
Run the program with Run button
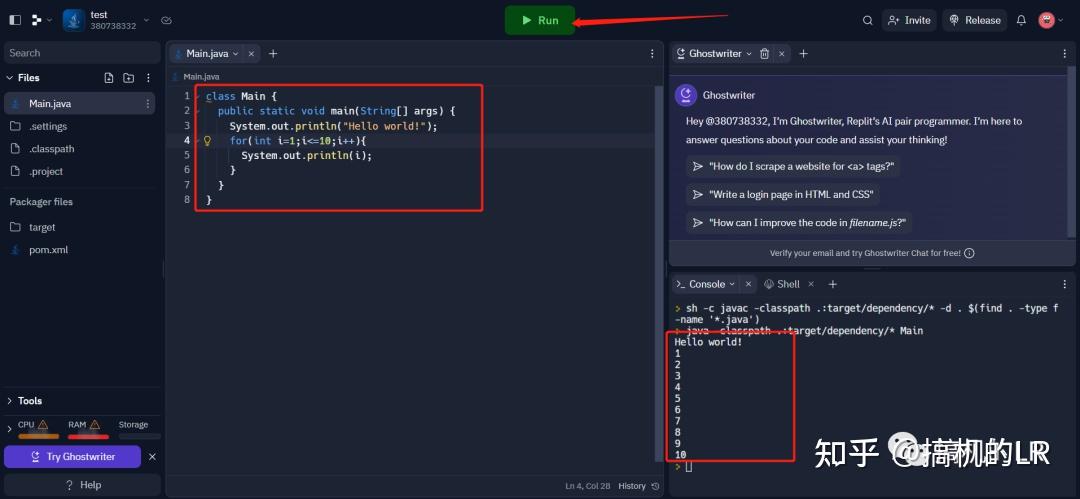pos(540,20)
